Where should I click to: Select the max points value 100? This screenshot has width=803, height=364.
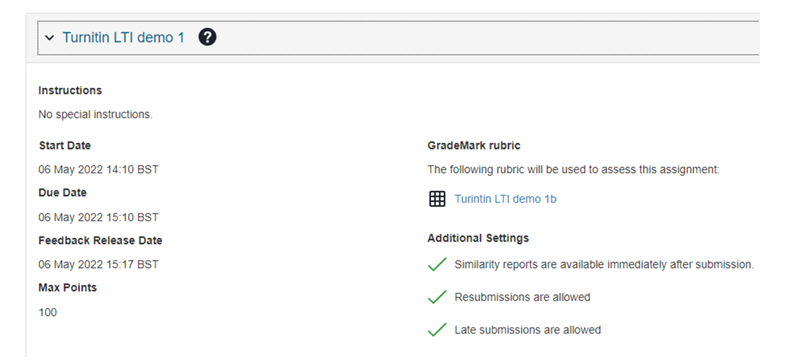48,312
